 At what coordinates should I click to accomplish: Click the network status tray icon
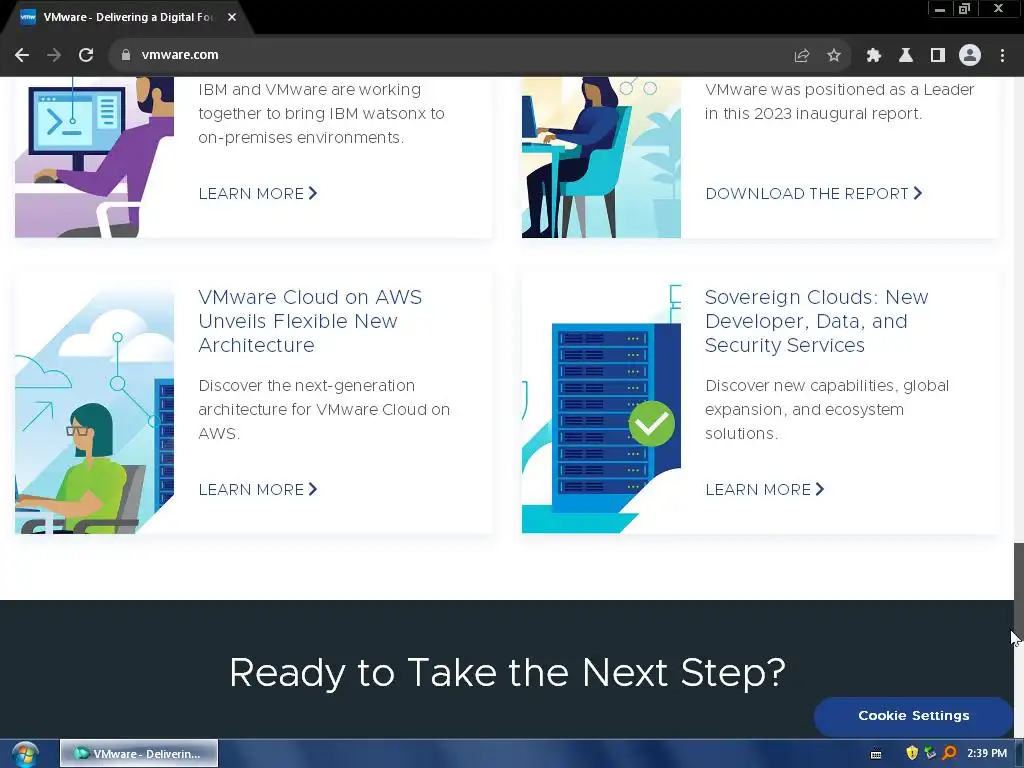point(930,753)
